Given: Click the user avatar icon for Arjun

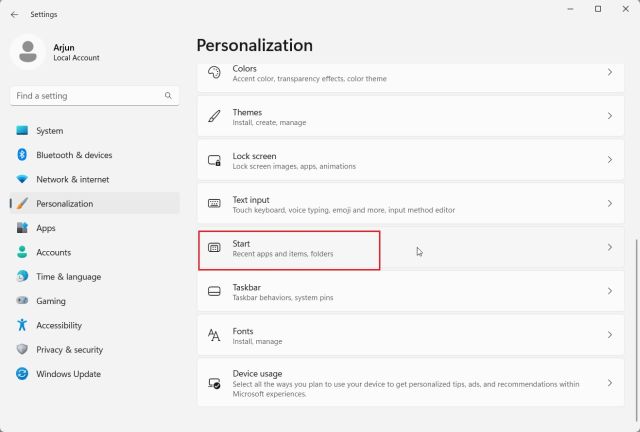Looking at the screenshot, I should [28, 52].
